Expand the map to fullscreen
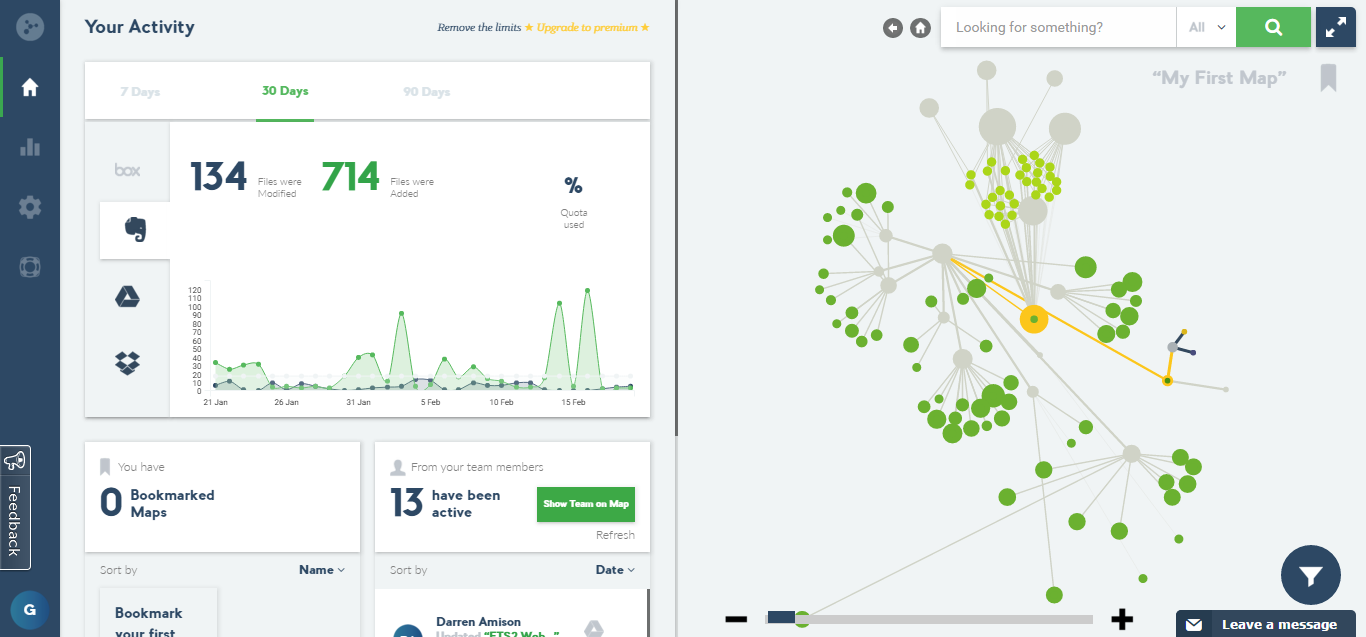 [x=1336, y=28]
